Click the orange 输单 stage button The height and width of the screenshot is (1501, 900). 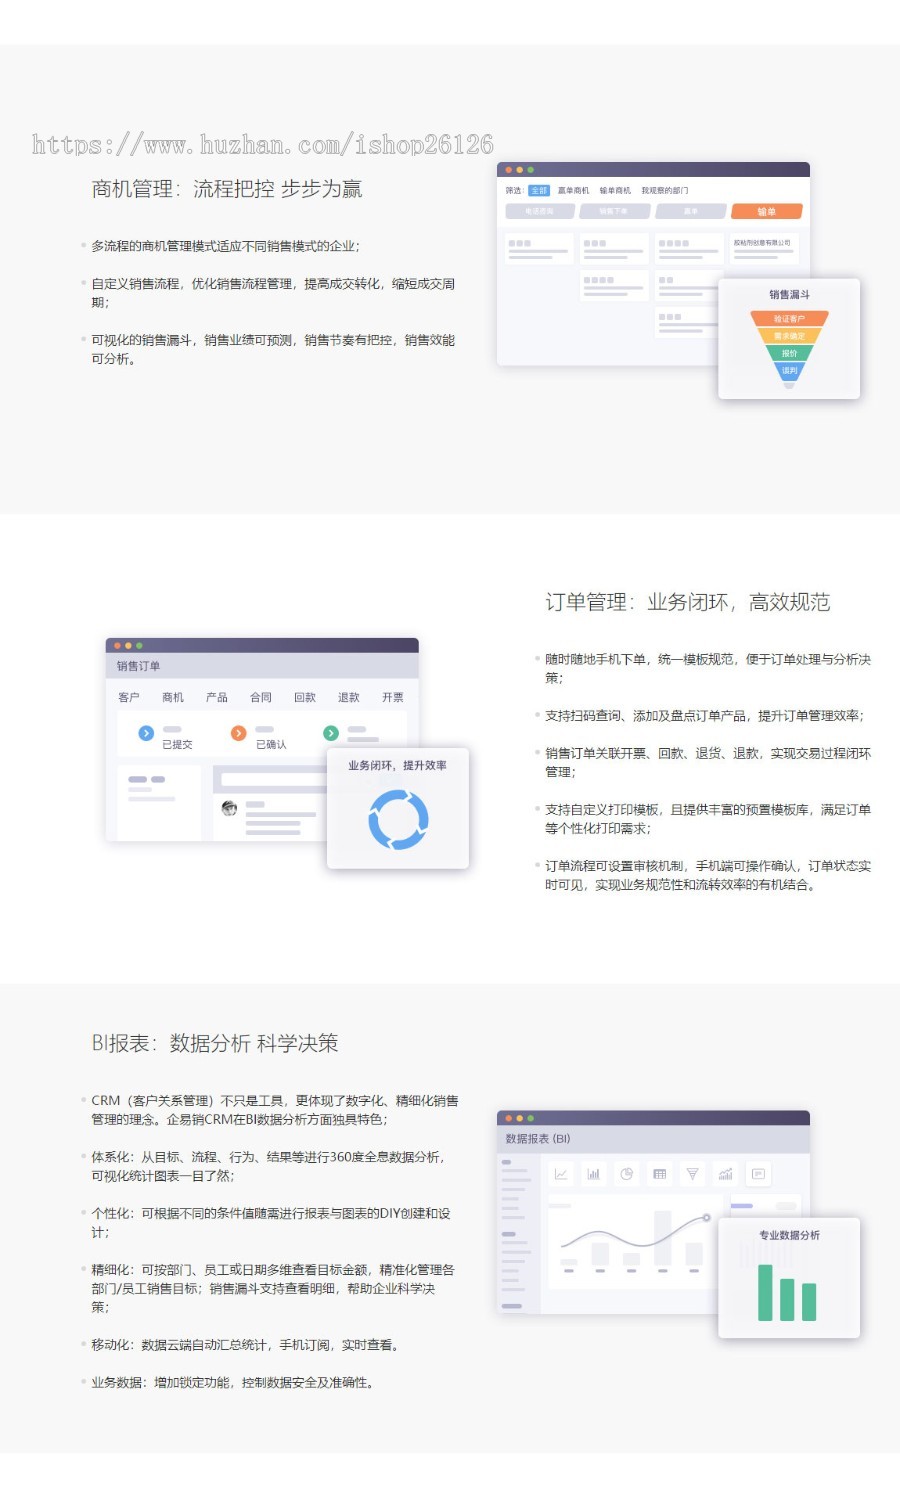click(x=767, y=211)
